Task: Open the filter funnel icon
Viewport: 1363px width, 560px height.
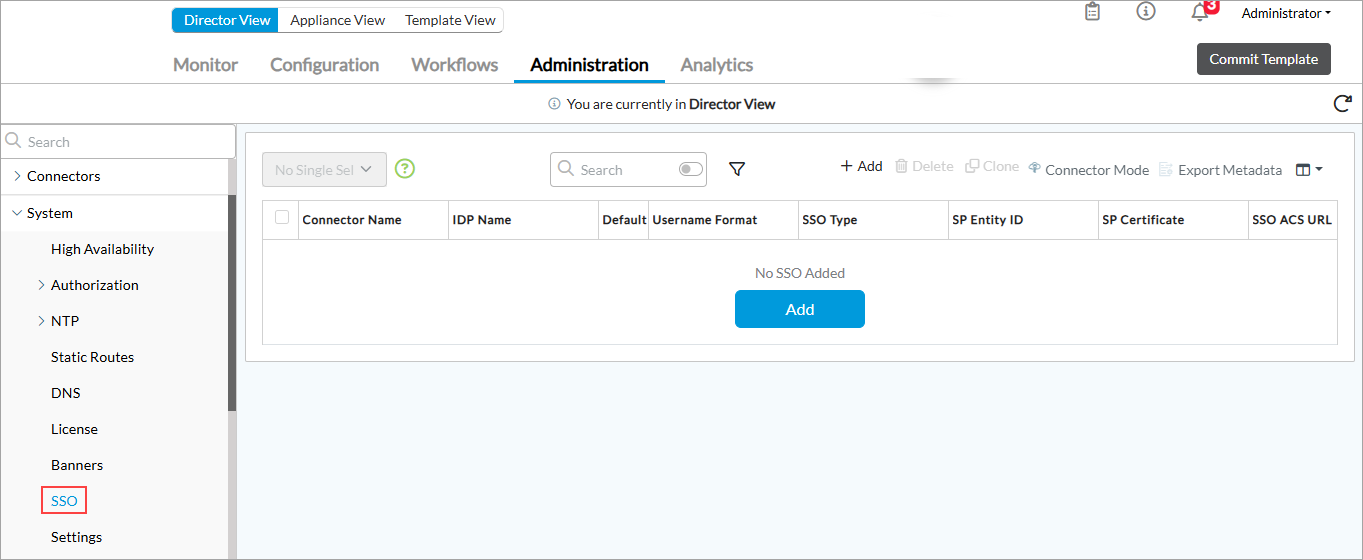Action: 737,170
